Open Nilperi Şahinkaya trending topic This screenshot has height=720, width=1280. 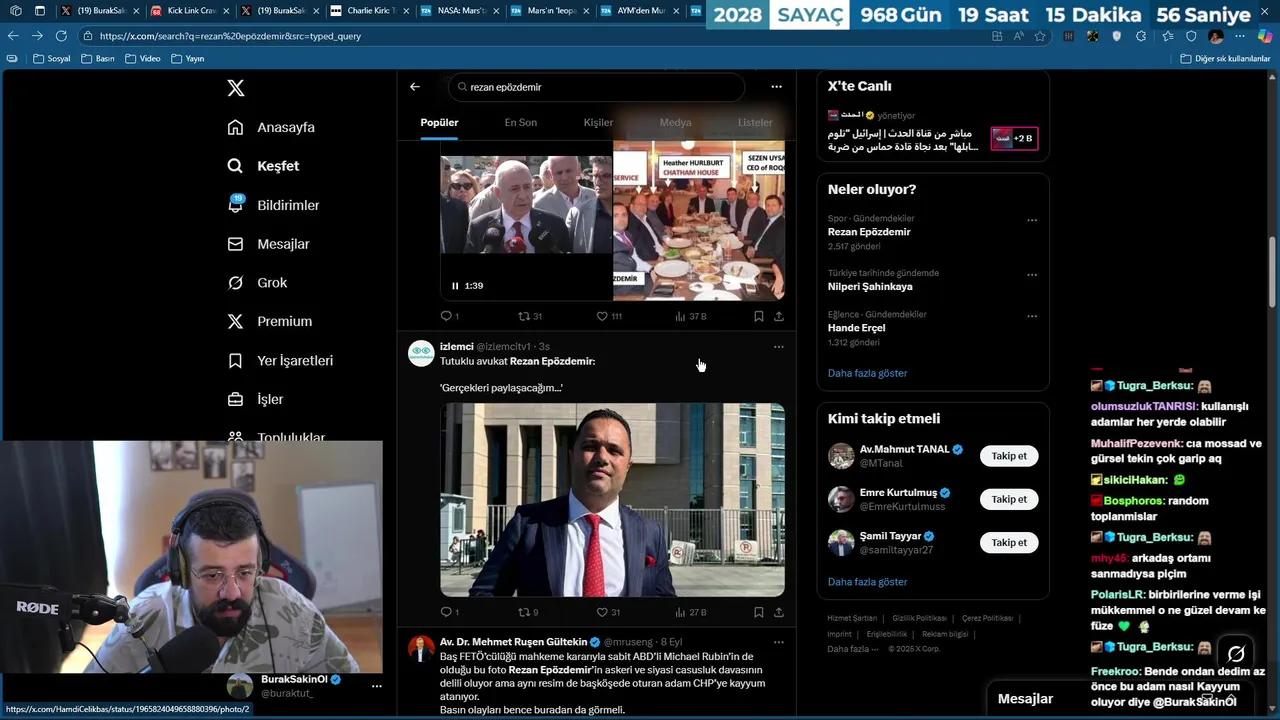[x=870, y=287]
